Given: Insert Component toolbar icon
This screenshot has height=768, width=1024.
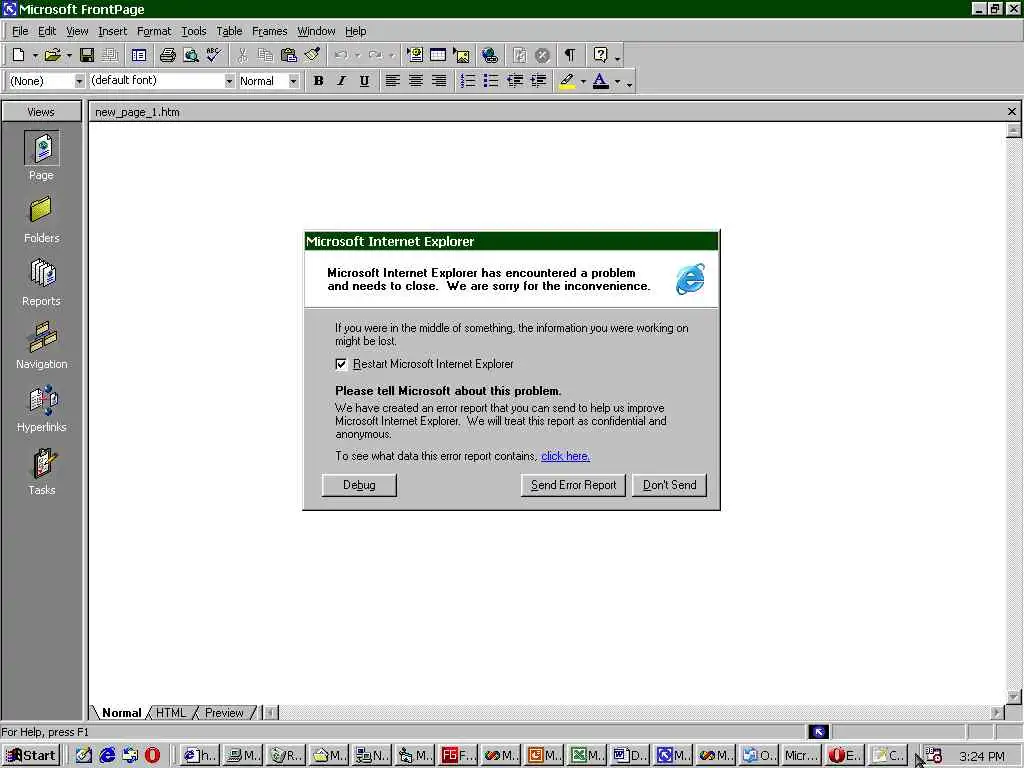Looking at the screenshot, I should coord(415,56).
